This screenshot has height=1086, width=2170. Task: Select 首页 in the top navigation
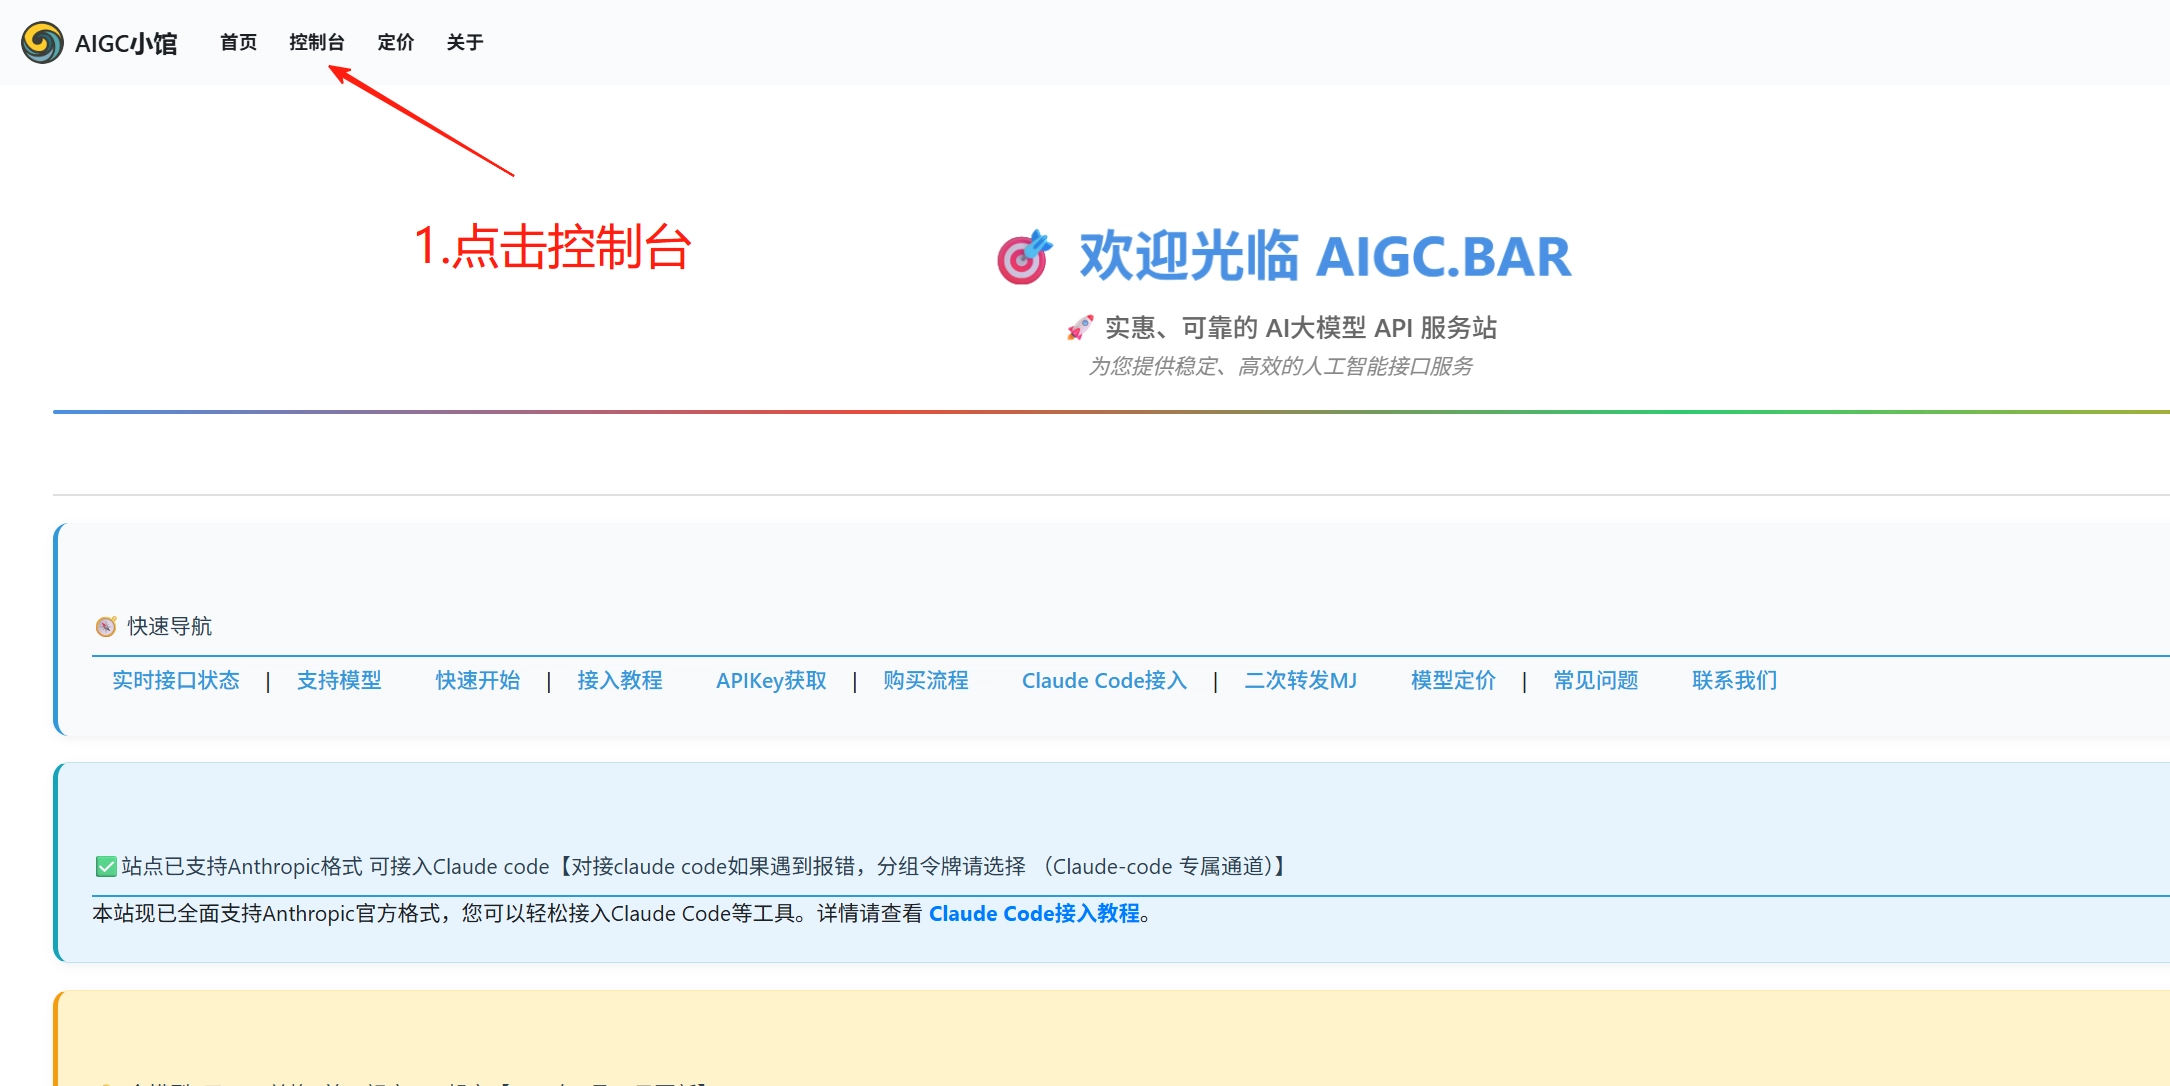coord(237,42)
